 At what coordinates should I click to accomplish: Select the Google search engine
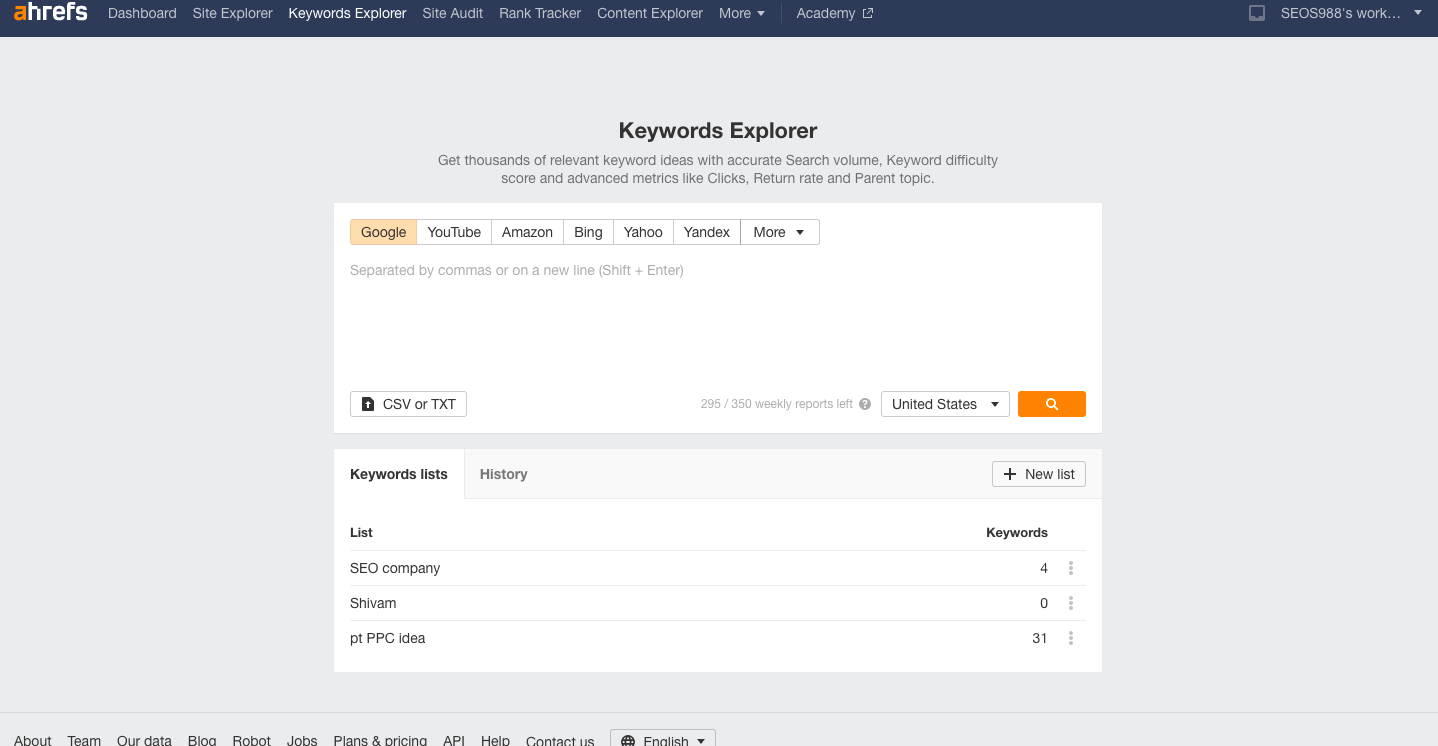[383, 232]
